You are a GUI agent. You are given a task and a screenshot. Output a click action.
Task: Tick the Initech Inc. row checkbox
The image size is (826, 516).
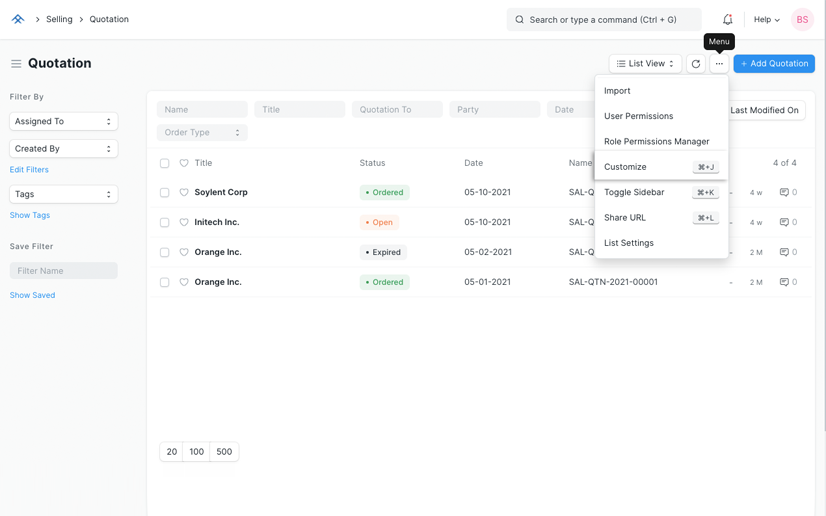(x=165, y=222)
